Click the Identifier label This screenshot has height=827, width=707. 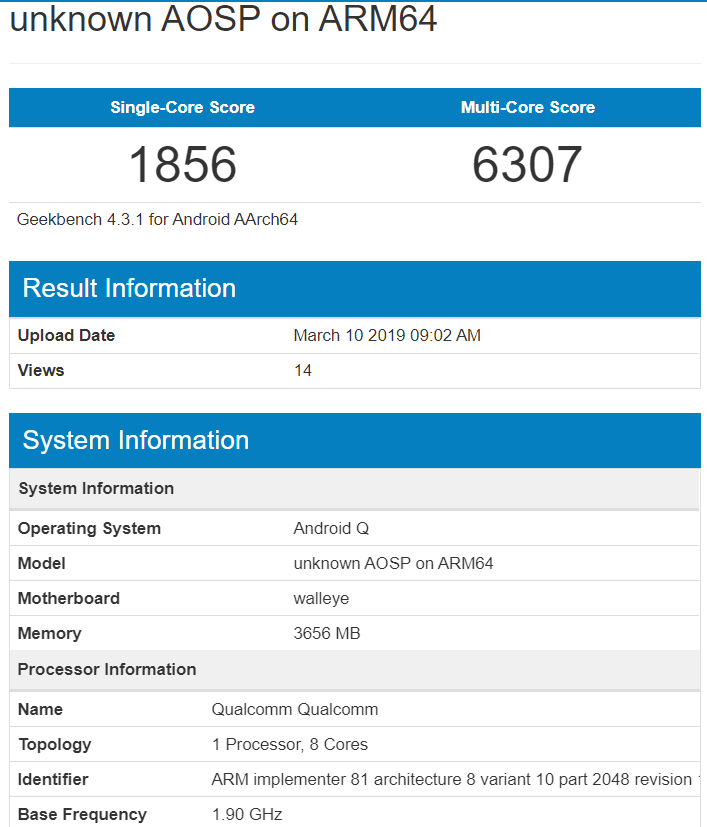pyautogui.click(x=53, y=780)
